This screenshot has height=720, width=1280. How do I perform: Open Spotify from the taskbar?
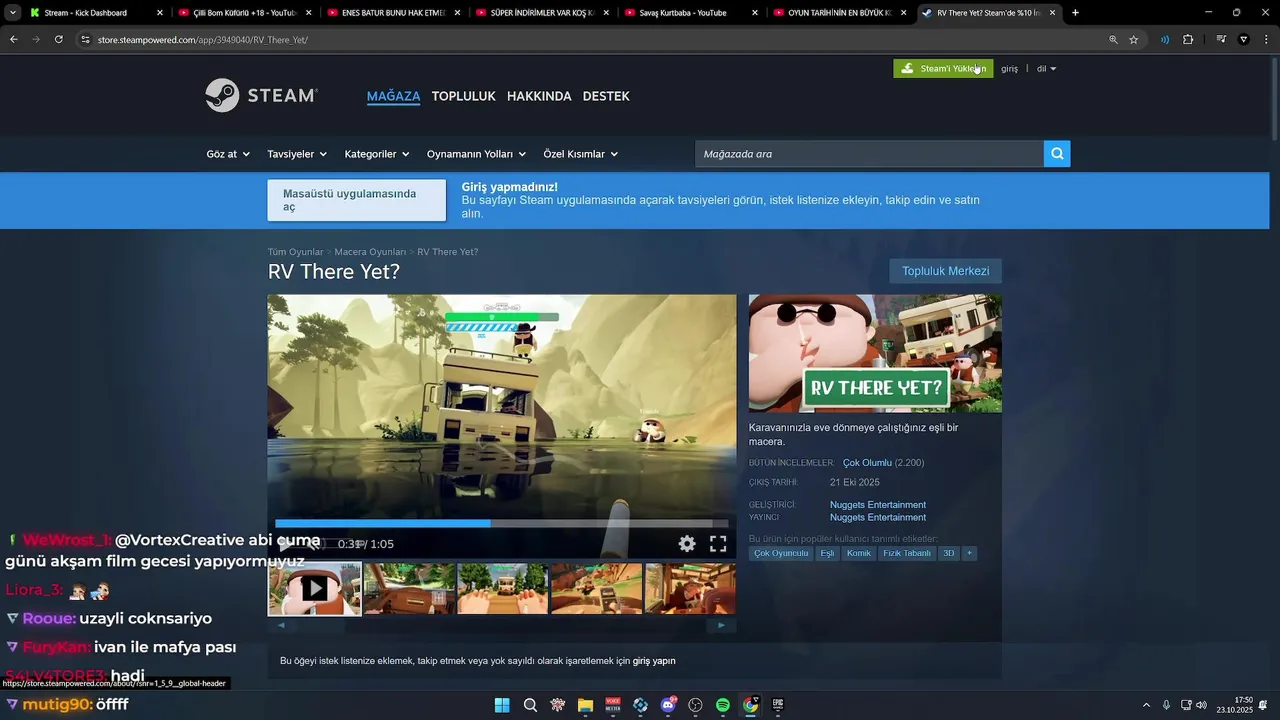(x=723, y=705)
